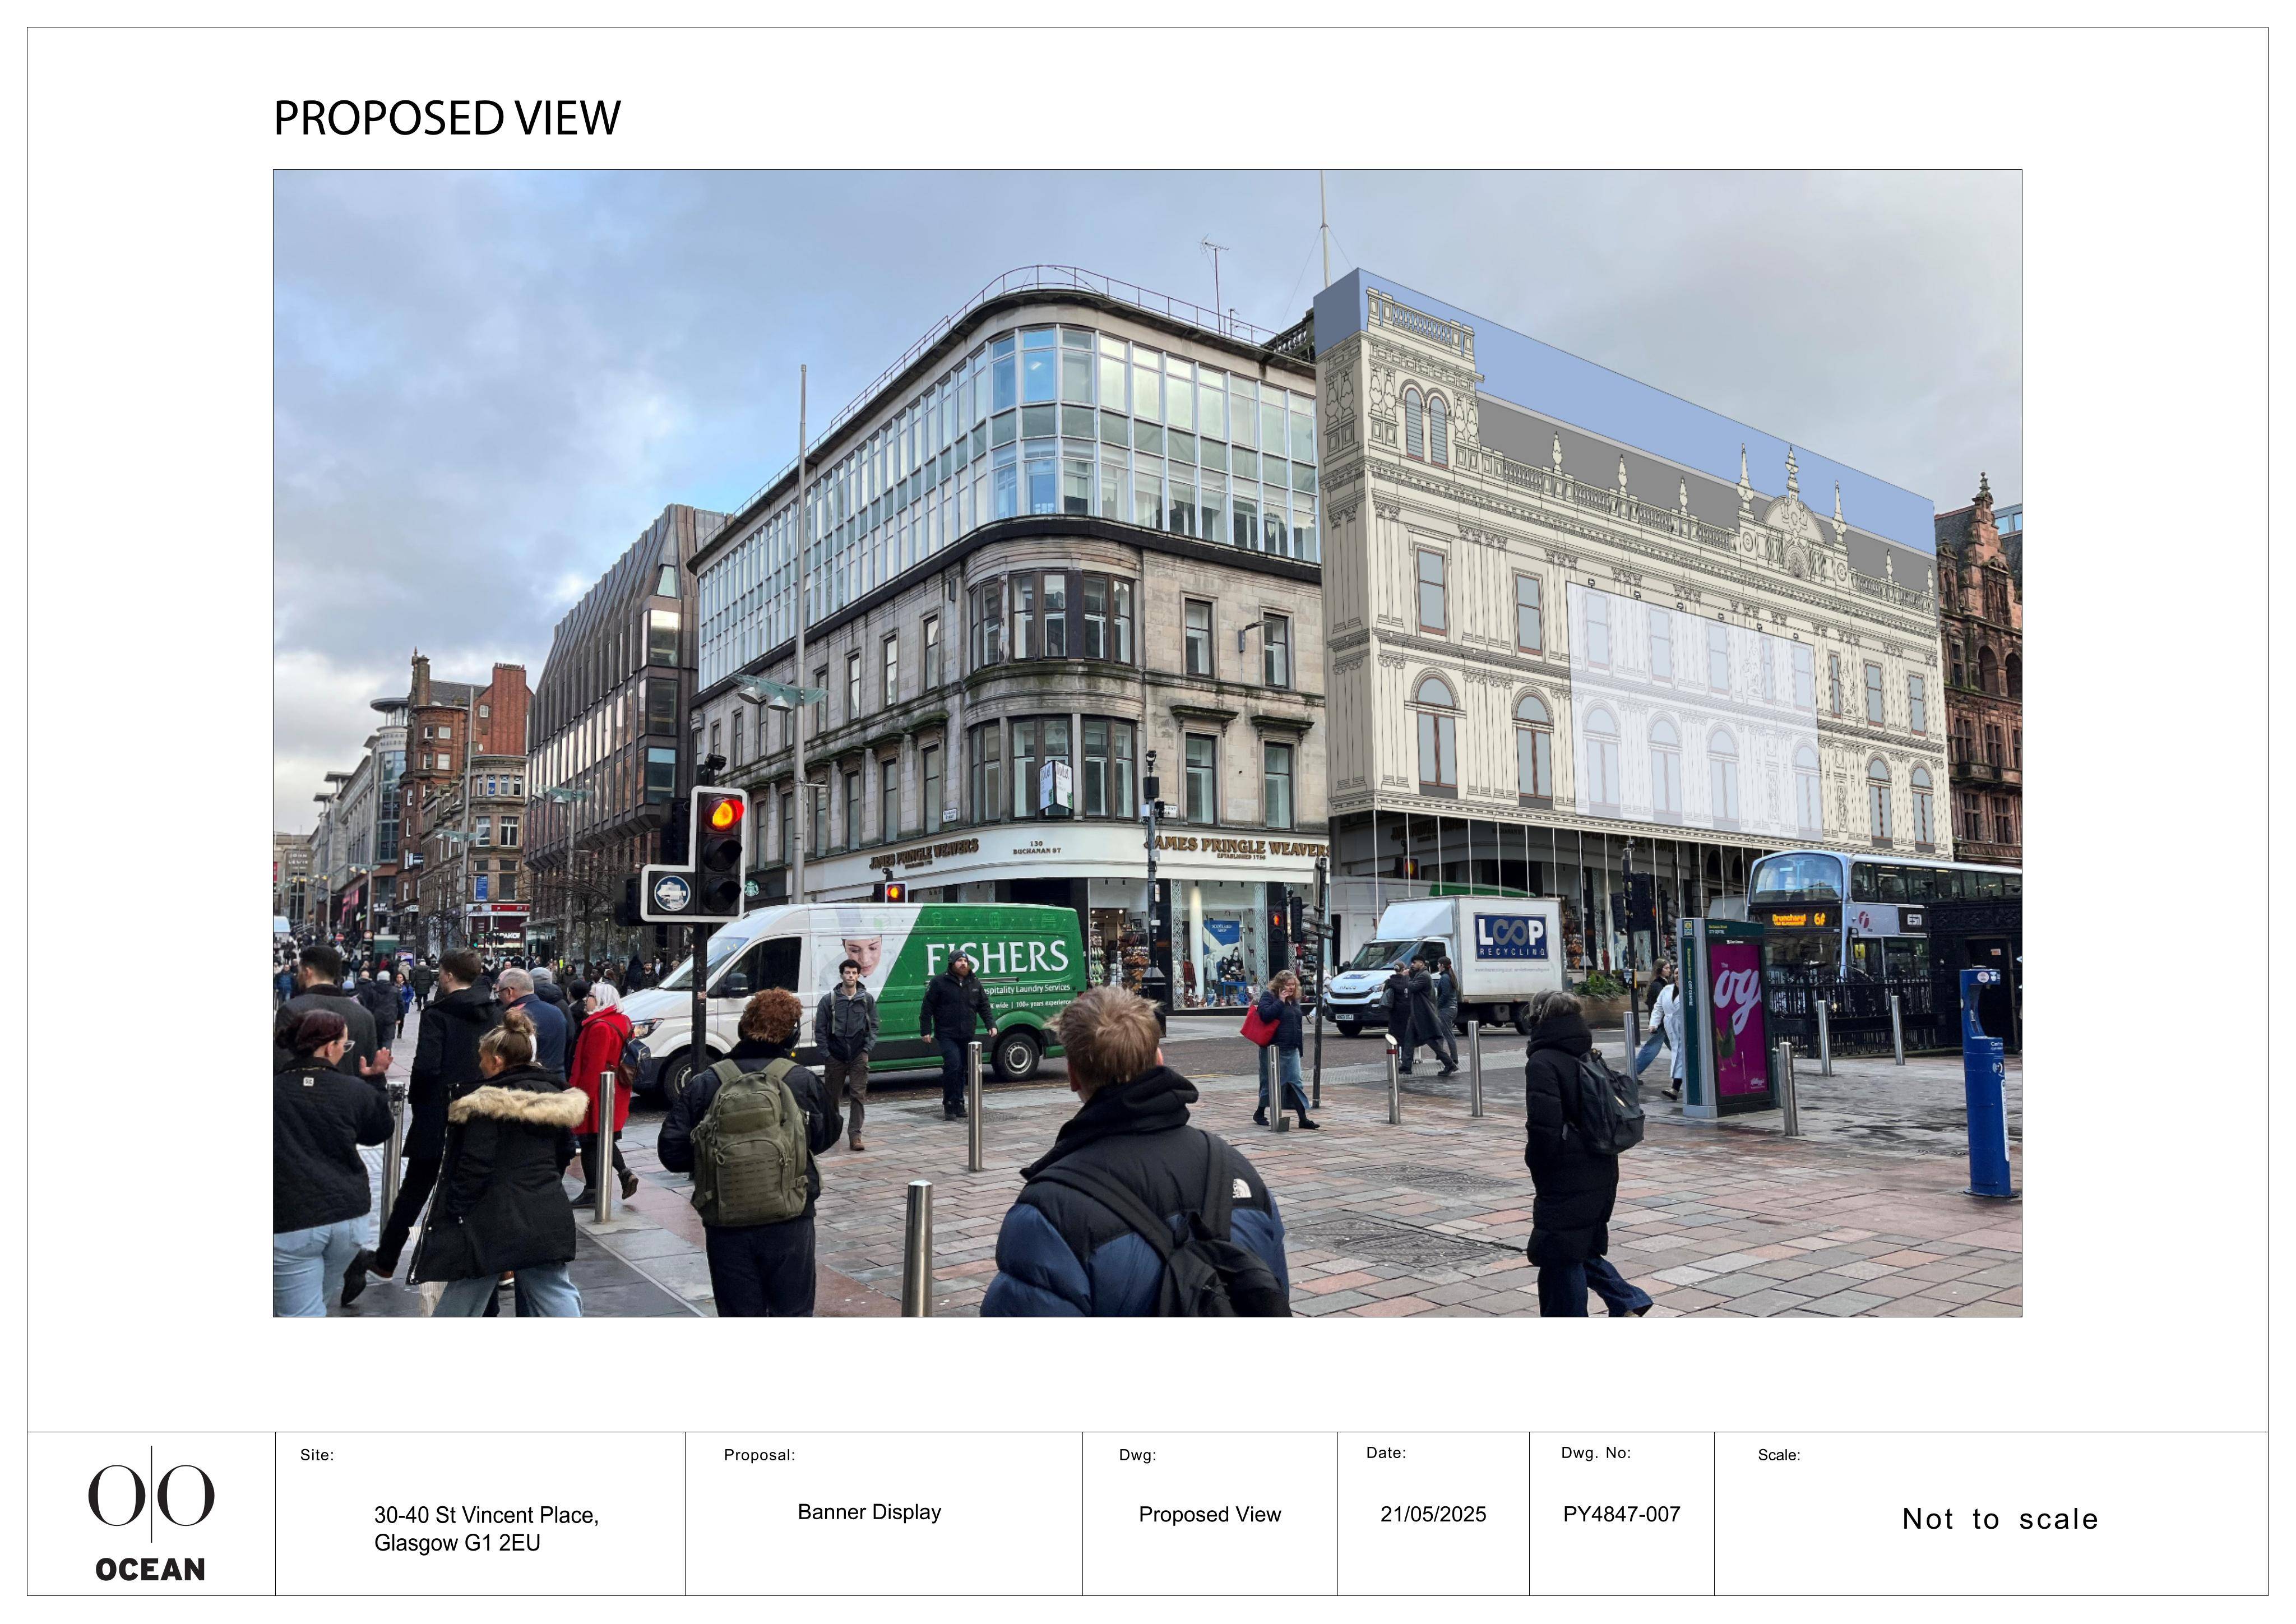Select the 'Glasgow G1 2EU' line
Viewport: 2296px width, 1624px height.
click(457, 1543)
